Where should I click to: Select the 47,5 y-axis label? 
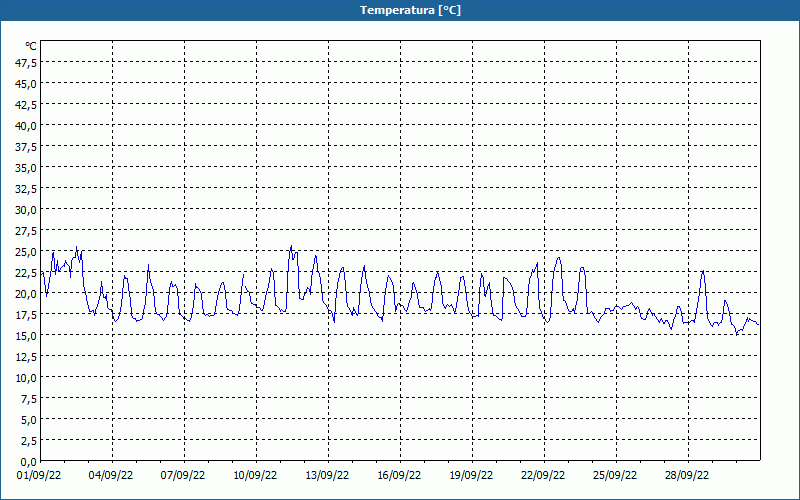click(26, 63)
